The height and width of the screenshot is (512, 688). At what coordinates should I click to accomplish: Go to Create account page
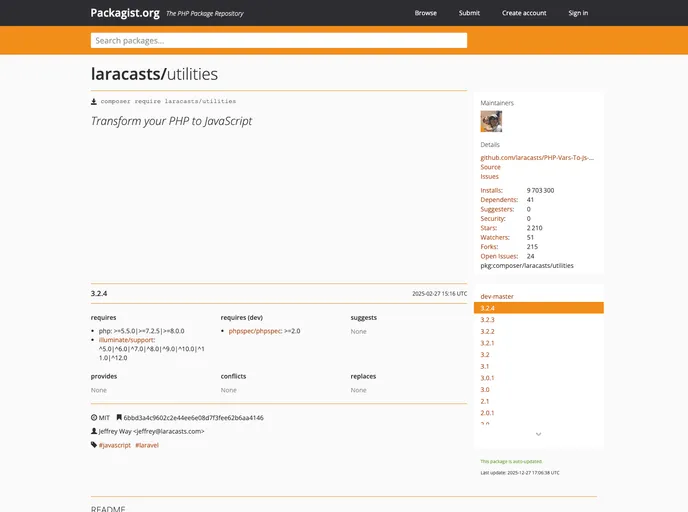[x=524, y=13]
